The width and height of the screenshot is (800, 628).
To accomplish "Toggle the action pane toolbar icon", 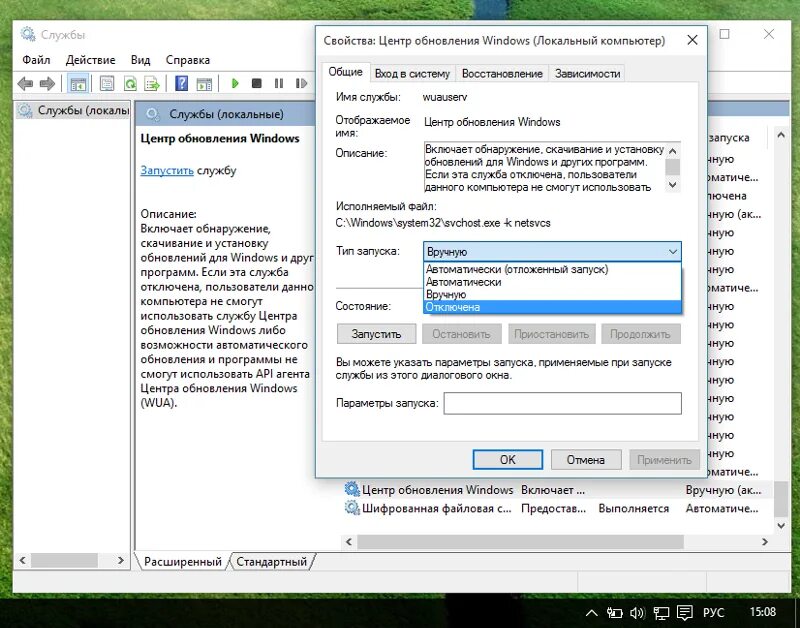I will click(204, 83).
